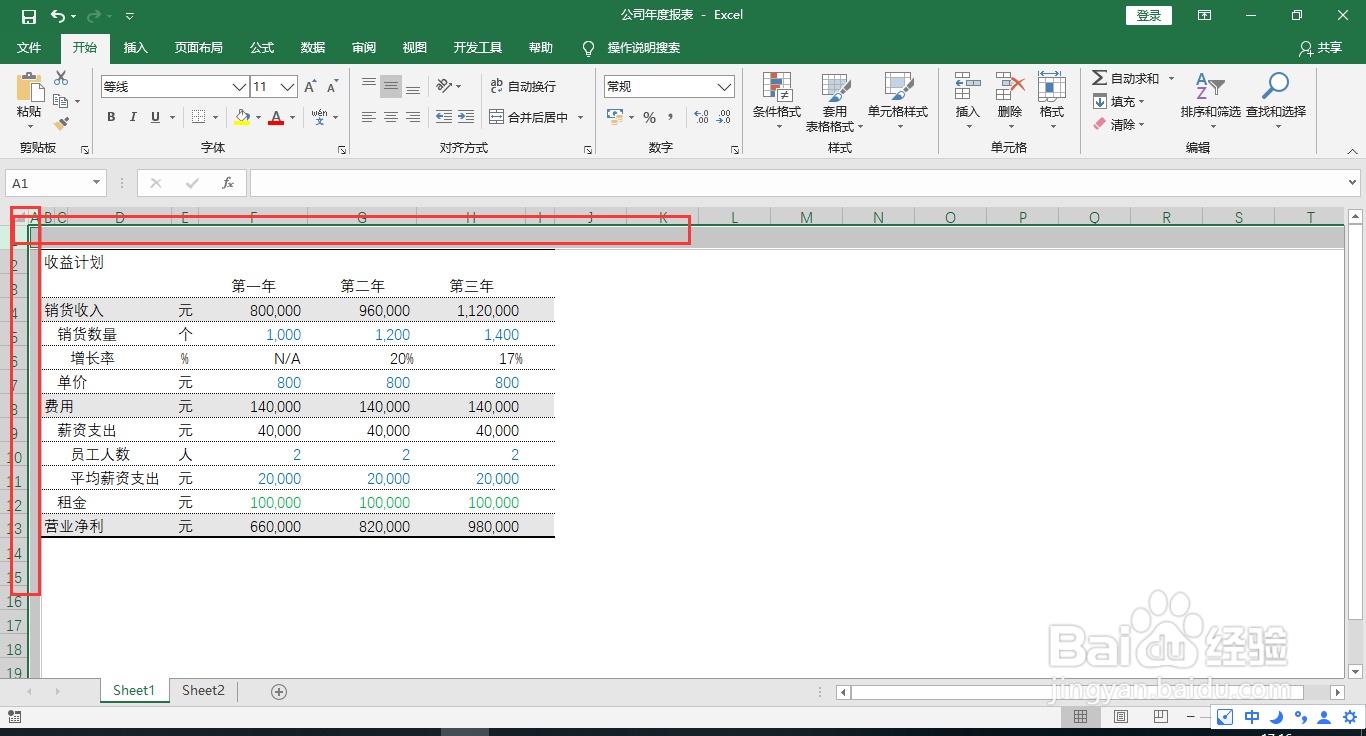Screen dimensions: 1366x736
Task: Switch to the 插入 ribbon tab
Action: [135, 47]
